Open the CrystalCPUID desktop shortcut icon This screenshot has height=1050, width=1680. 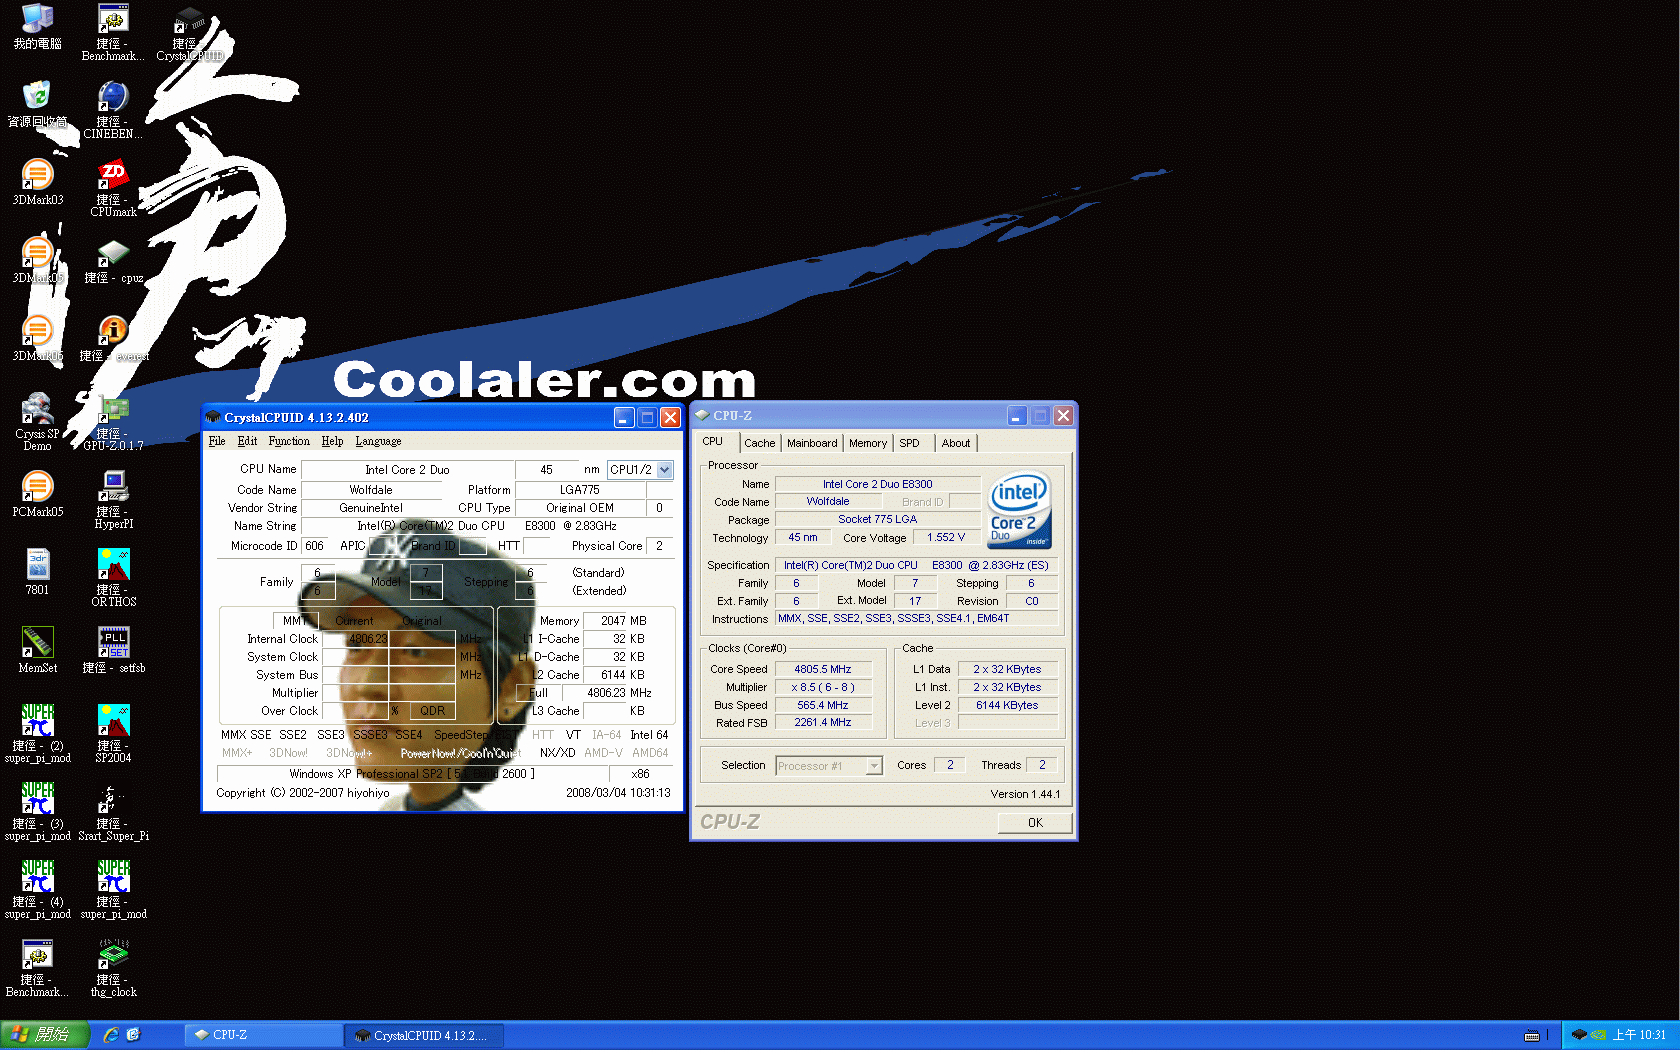point(189,32)
